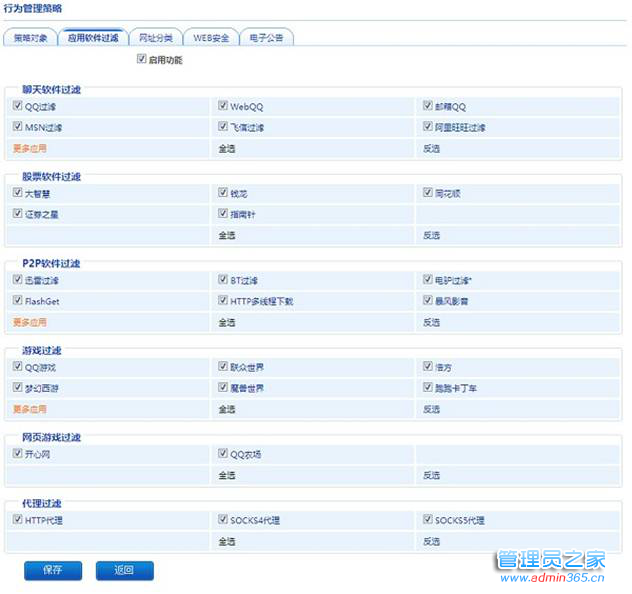Open 更多应用 in P2P软件过滤 section
This screenshot has height=594, width=632.
[30, 322]
